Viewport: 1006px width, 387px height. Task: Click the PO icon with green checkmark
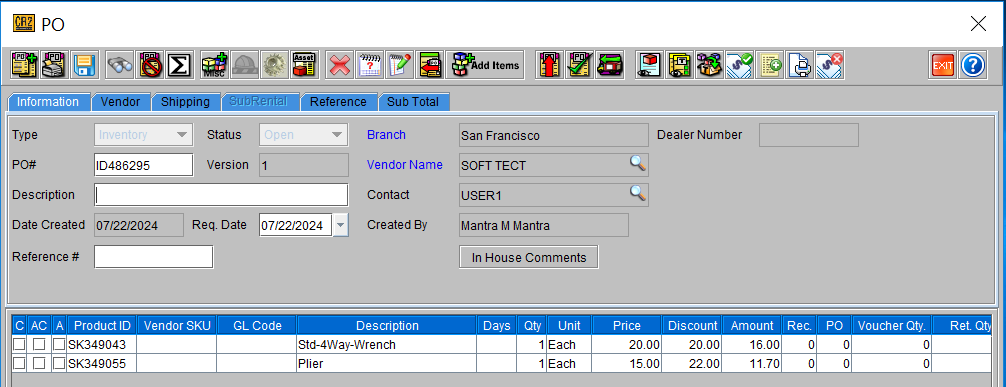coord(579,65)
